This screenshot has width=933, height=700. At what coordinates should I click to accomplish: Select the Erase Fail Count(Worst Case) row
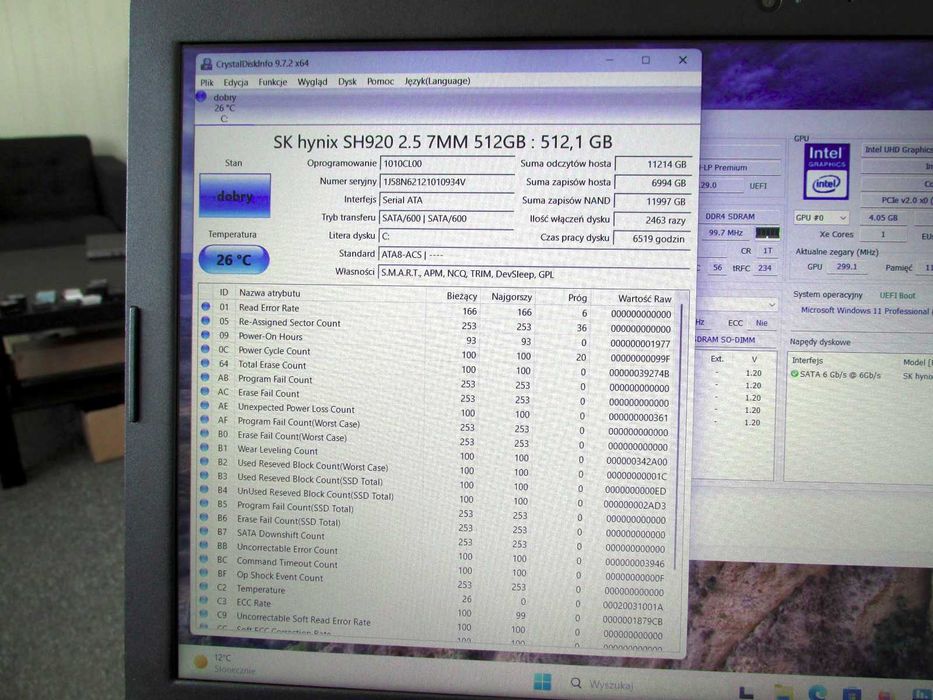click(436, 439)
